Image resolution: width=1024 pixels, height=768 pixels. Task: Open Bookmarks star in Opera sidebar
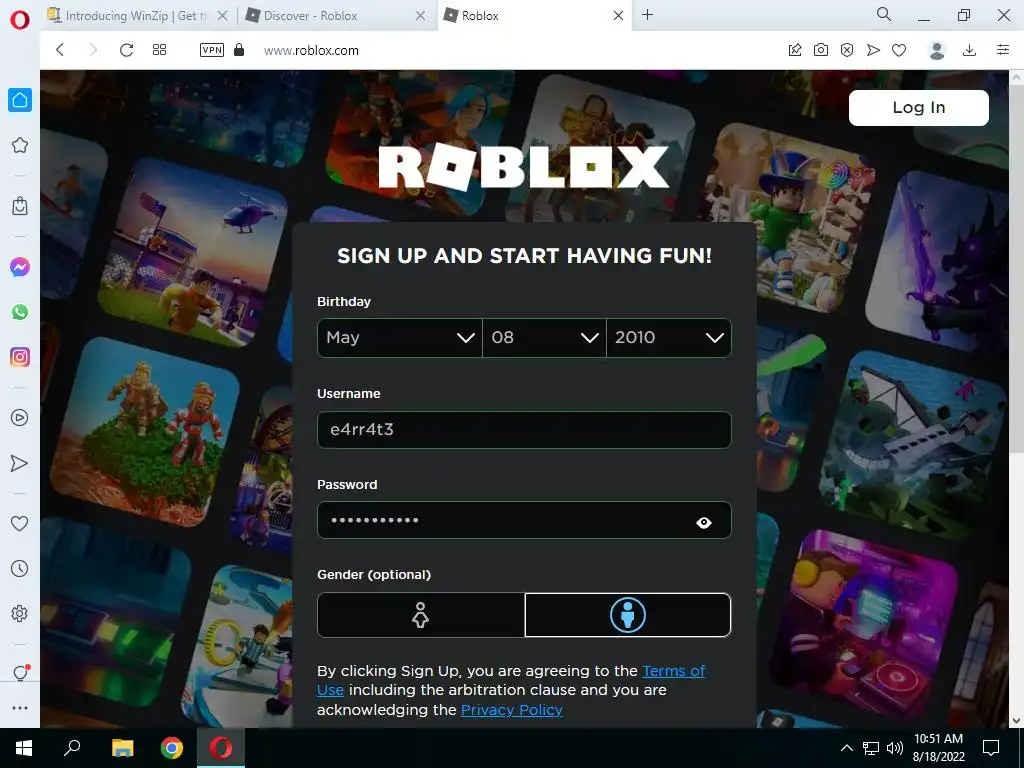point(20,145)
